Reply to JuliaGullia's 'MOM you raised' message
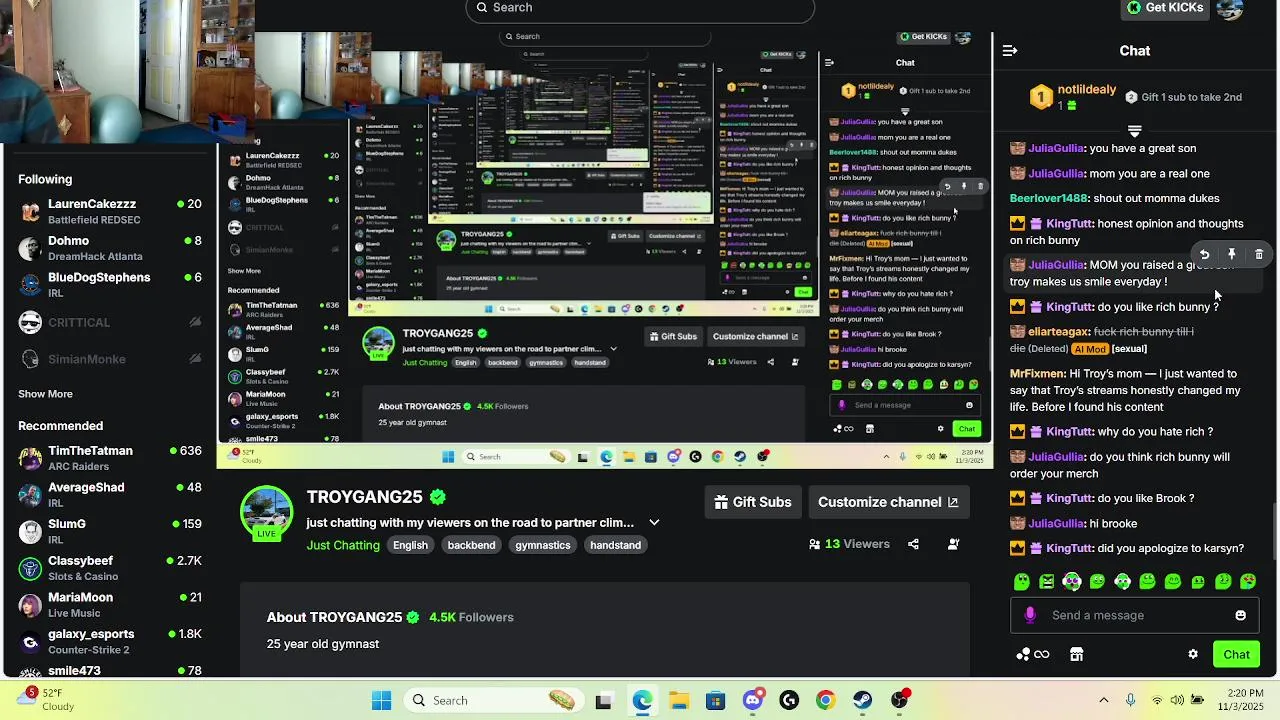 tap(1204, 255)
